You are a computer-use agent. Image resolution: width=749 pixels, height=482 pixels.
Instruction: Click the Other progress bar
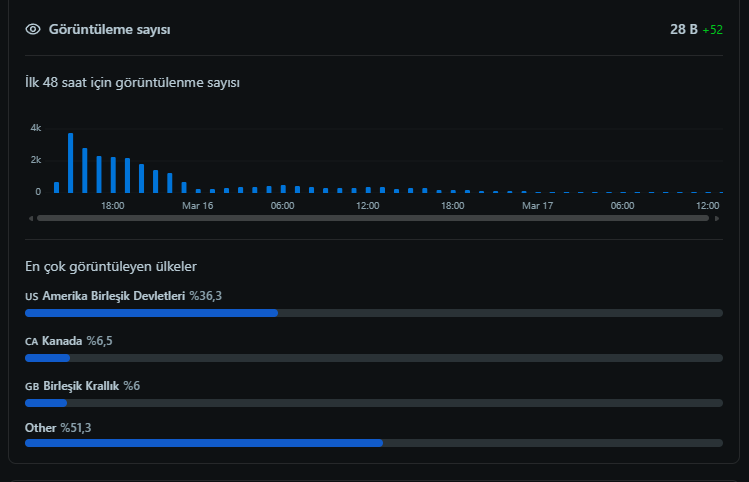374,443
